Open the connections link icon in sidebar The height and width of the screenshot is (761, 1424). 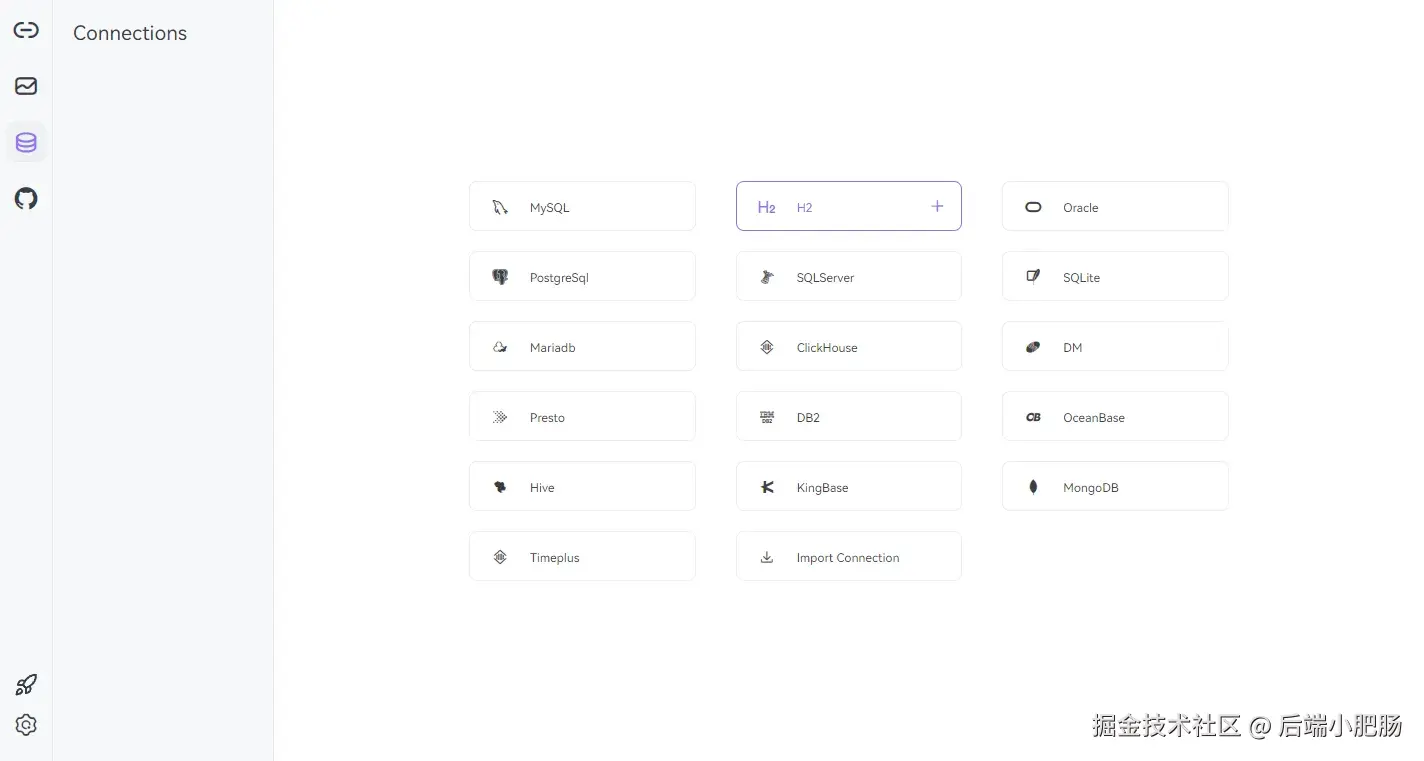point(26,30)
